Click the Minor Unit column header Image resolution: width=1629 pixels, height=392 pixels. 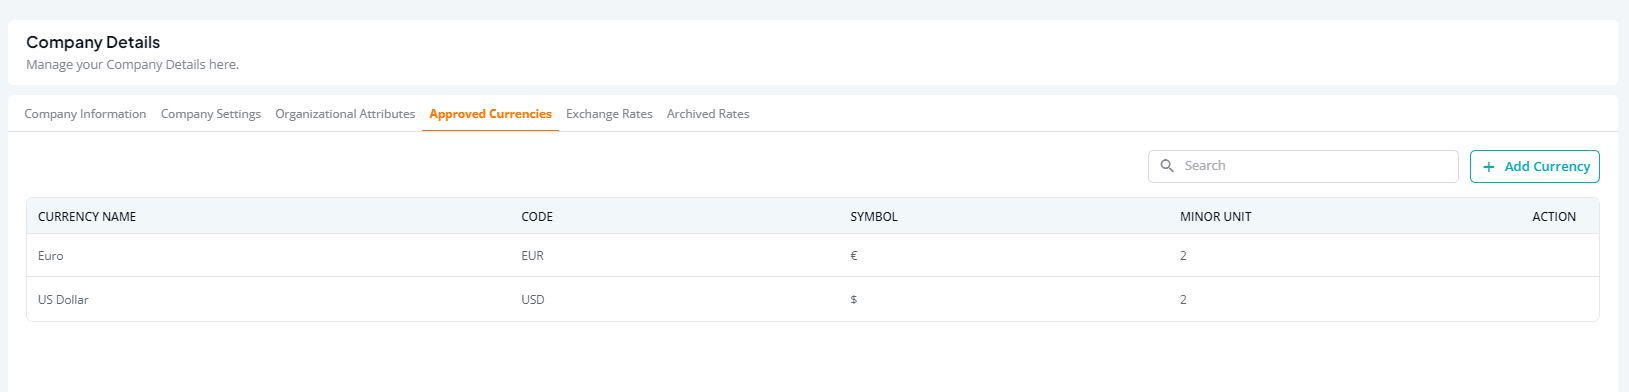[x=1216, y=217]
